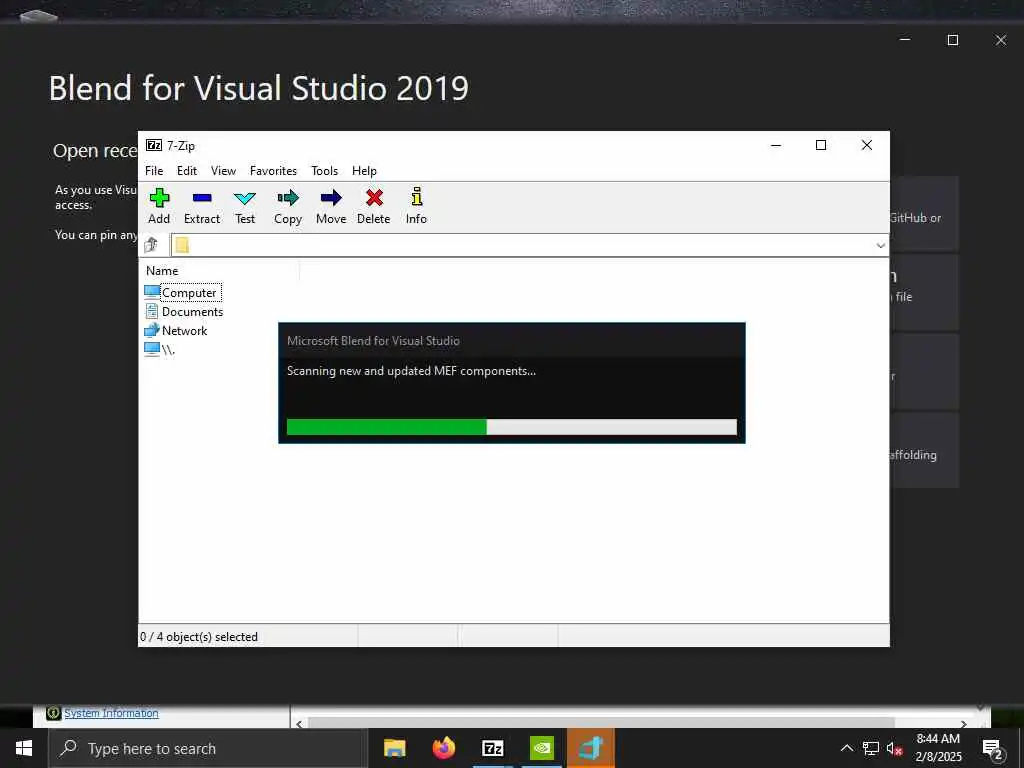Click the Copy toolbar icon
The image size is (1024, 768).
[x=288, y=206]
